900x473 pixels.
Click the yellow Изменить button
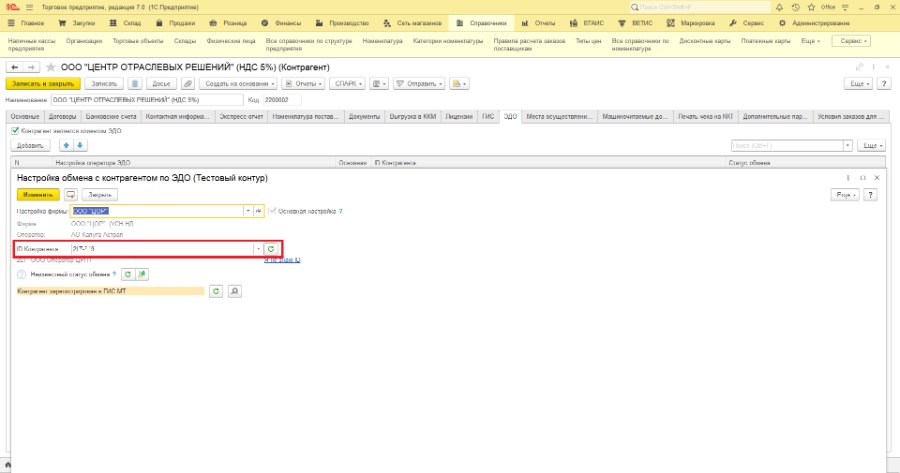(x=38, y=195)
